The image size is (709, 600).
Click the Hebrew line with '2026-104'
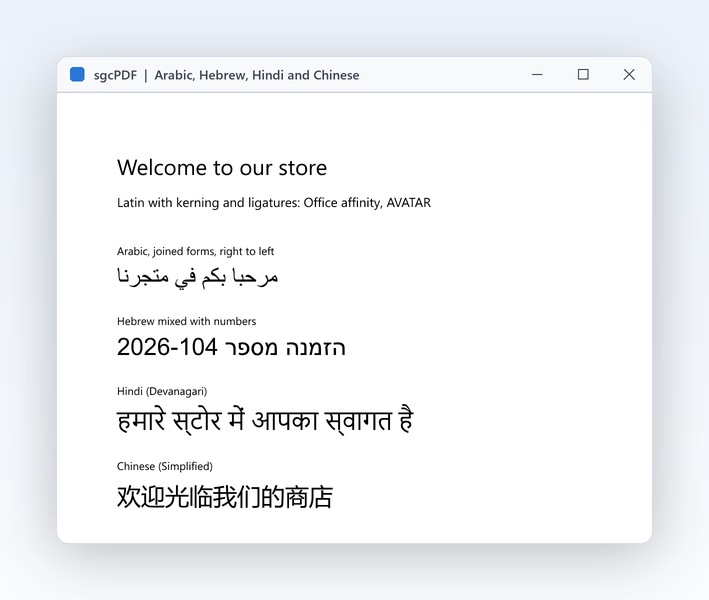[231, 347]
